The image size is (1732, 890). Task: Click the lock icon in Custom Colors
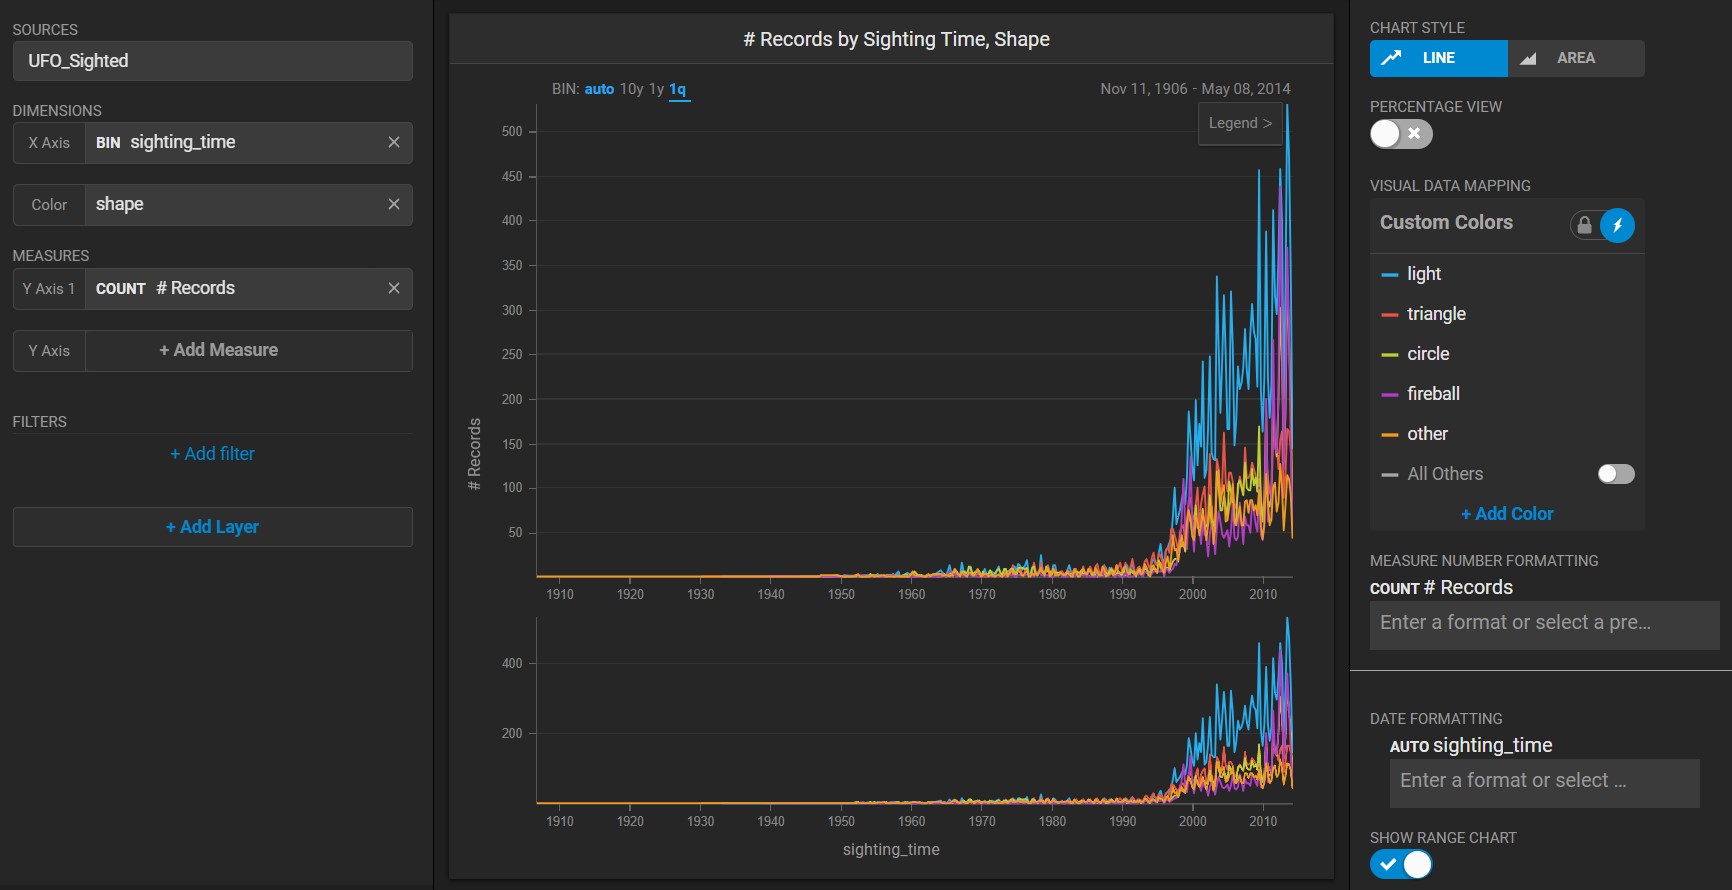(1584, 225)
